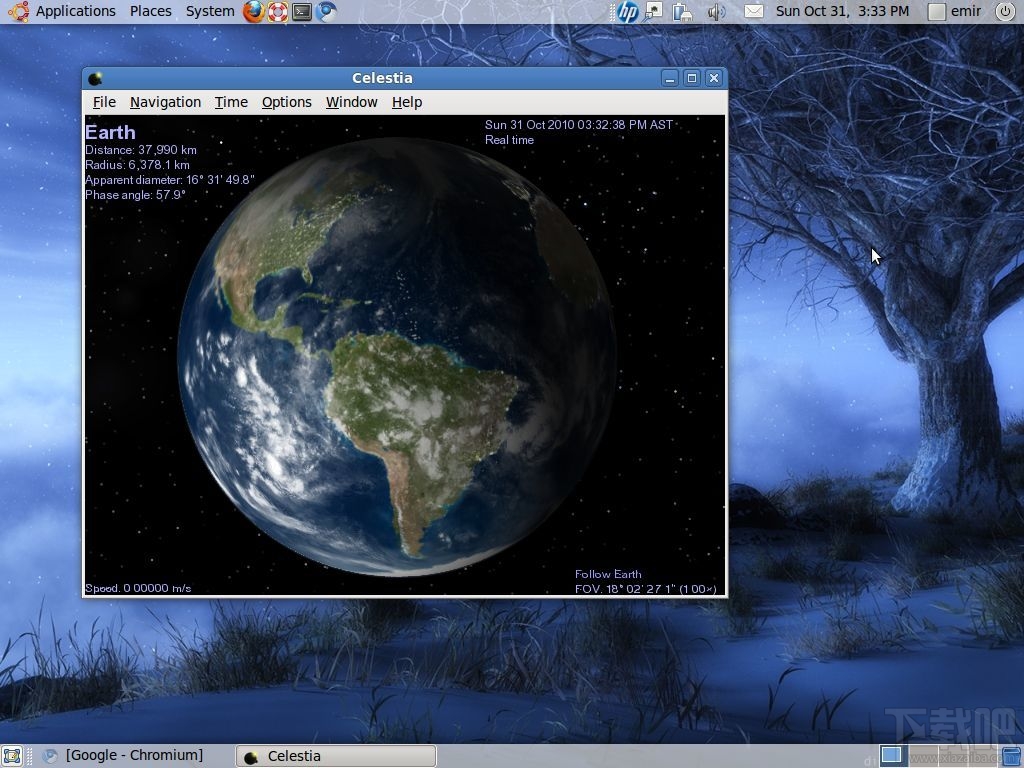Expand the Places menu

click(x=150, y=12)
